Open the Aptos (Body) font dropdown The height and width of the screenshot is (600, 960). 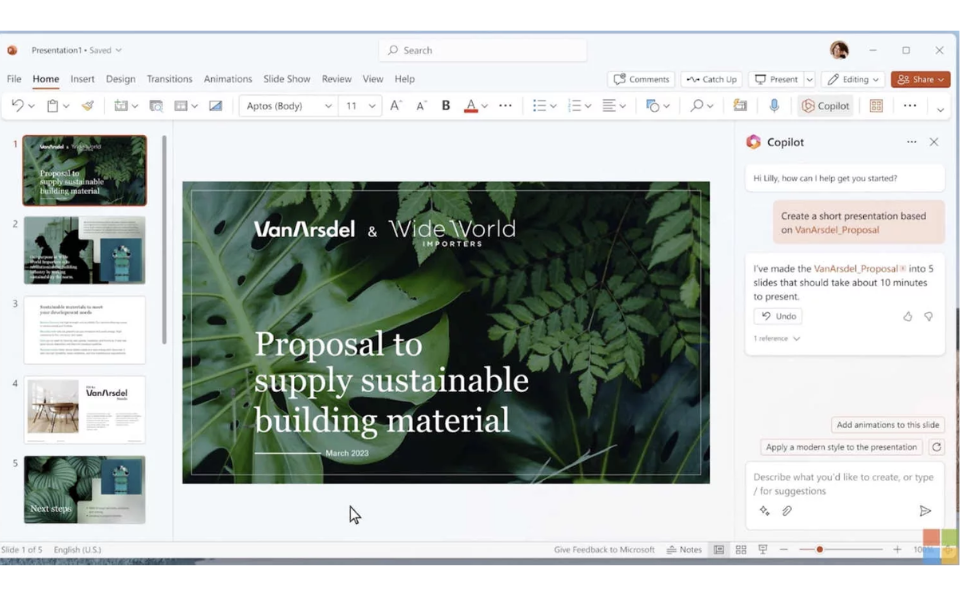[x=328, y=106]
